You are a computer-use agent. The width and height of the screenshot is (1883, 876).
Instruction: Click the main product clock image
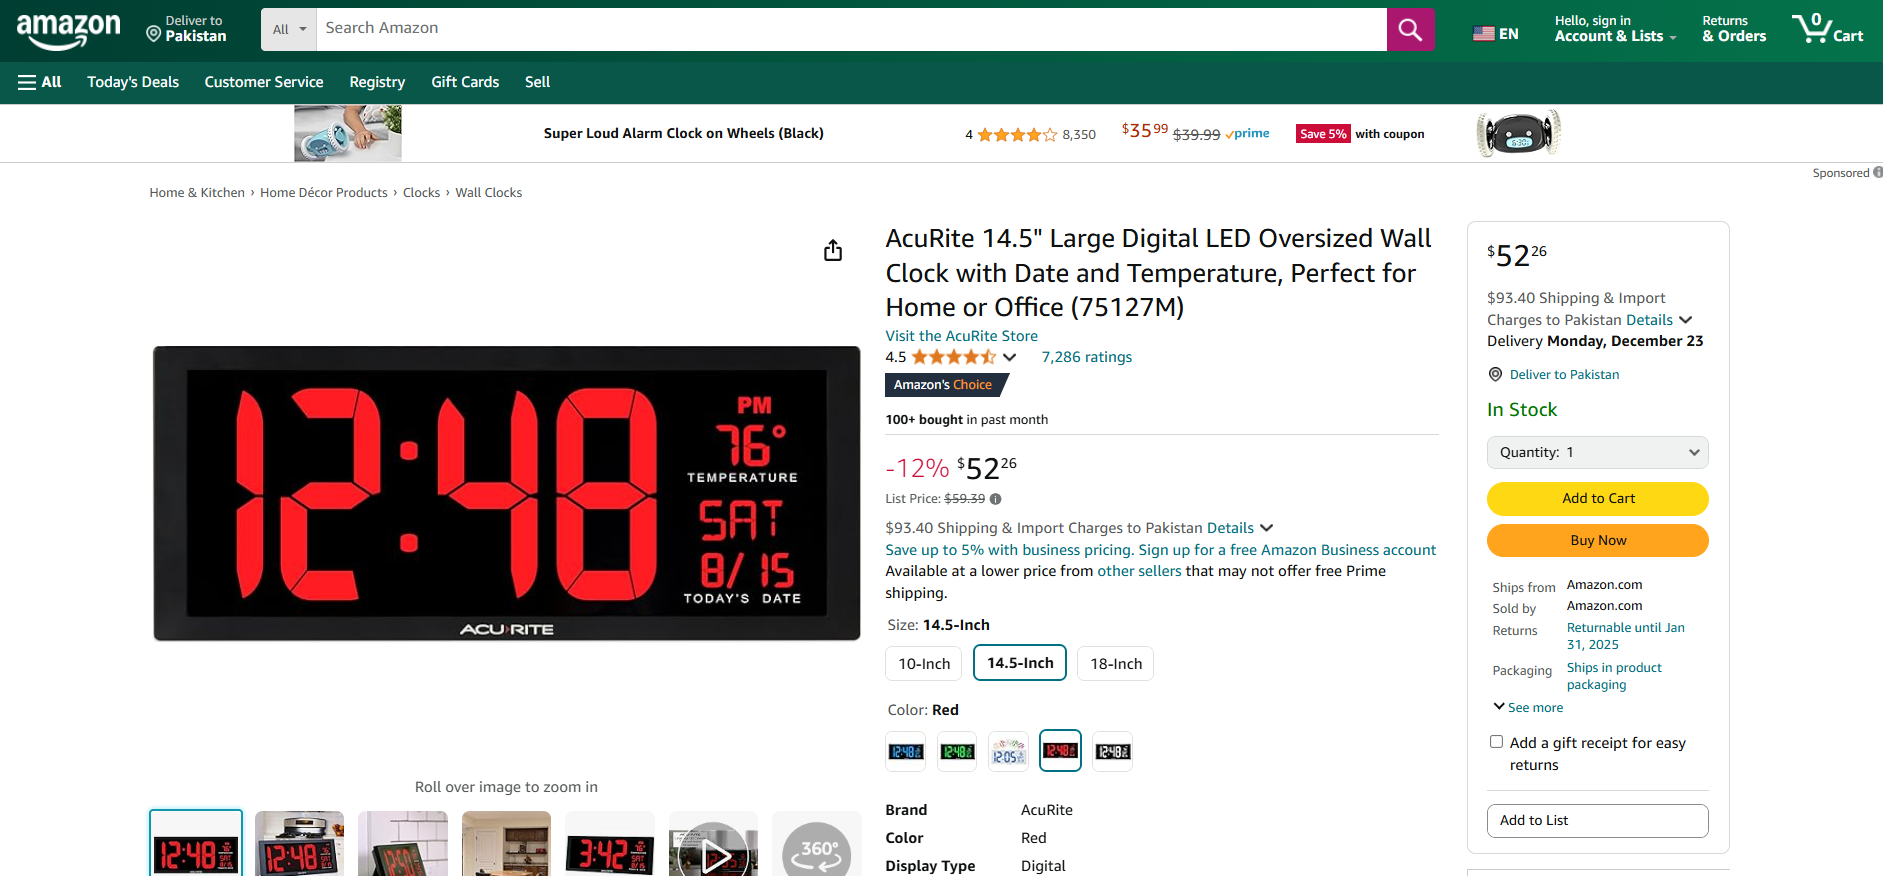[507, 494]
